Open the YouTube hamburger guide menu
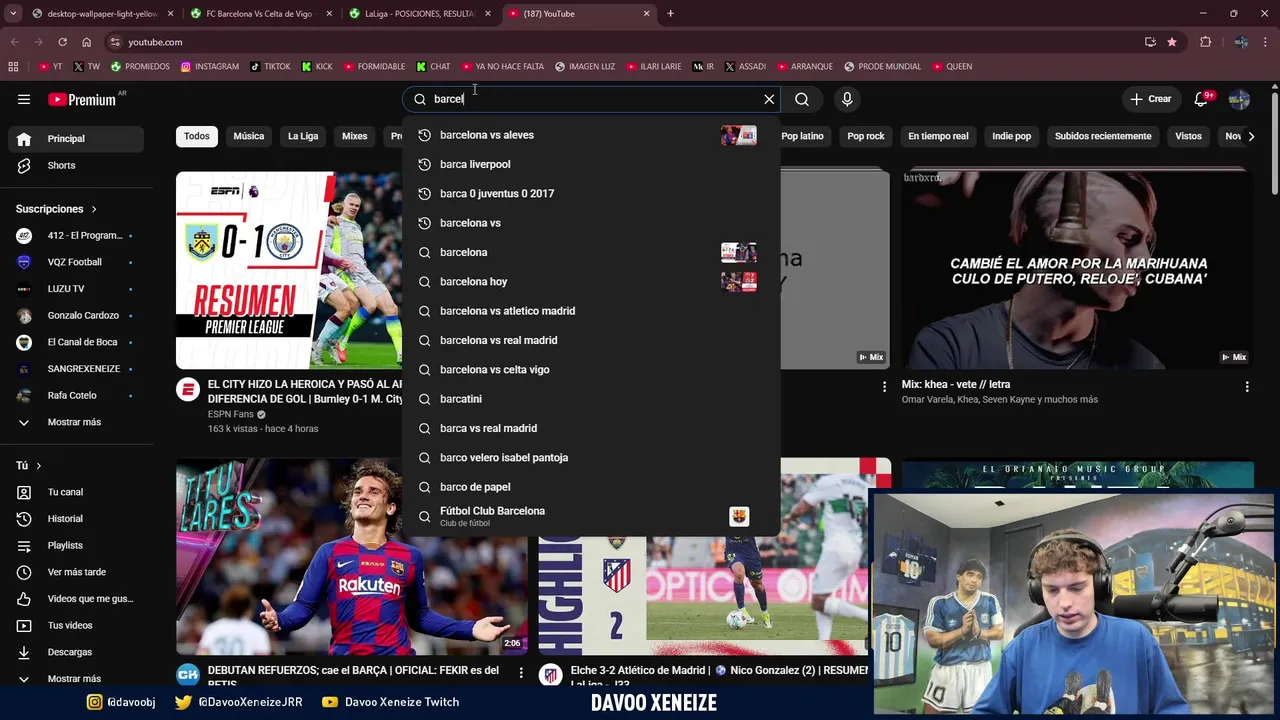Viewport: 1280px width, 720px height. tap(24, 99)
